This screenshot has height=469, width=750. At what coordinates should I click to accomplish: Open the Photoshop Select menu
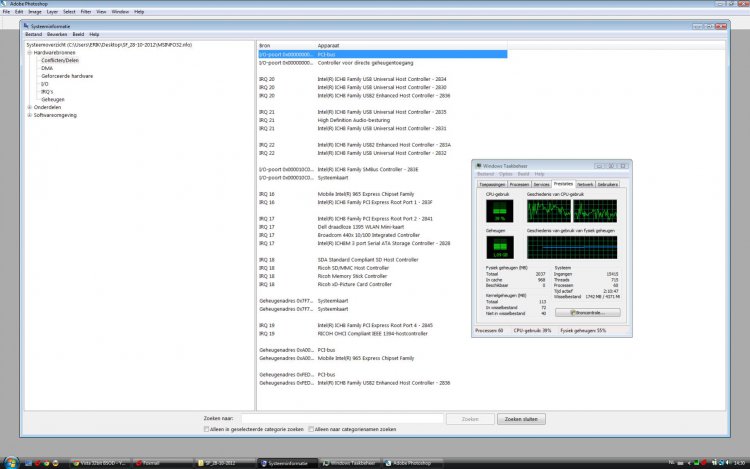(69, 11)
